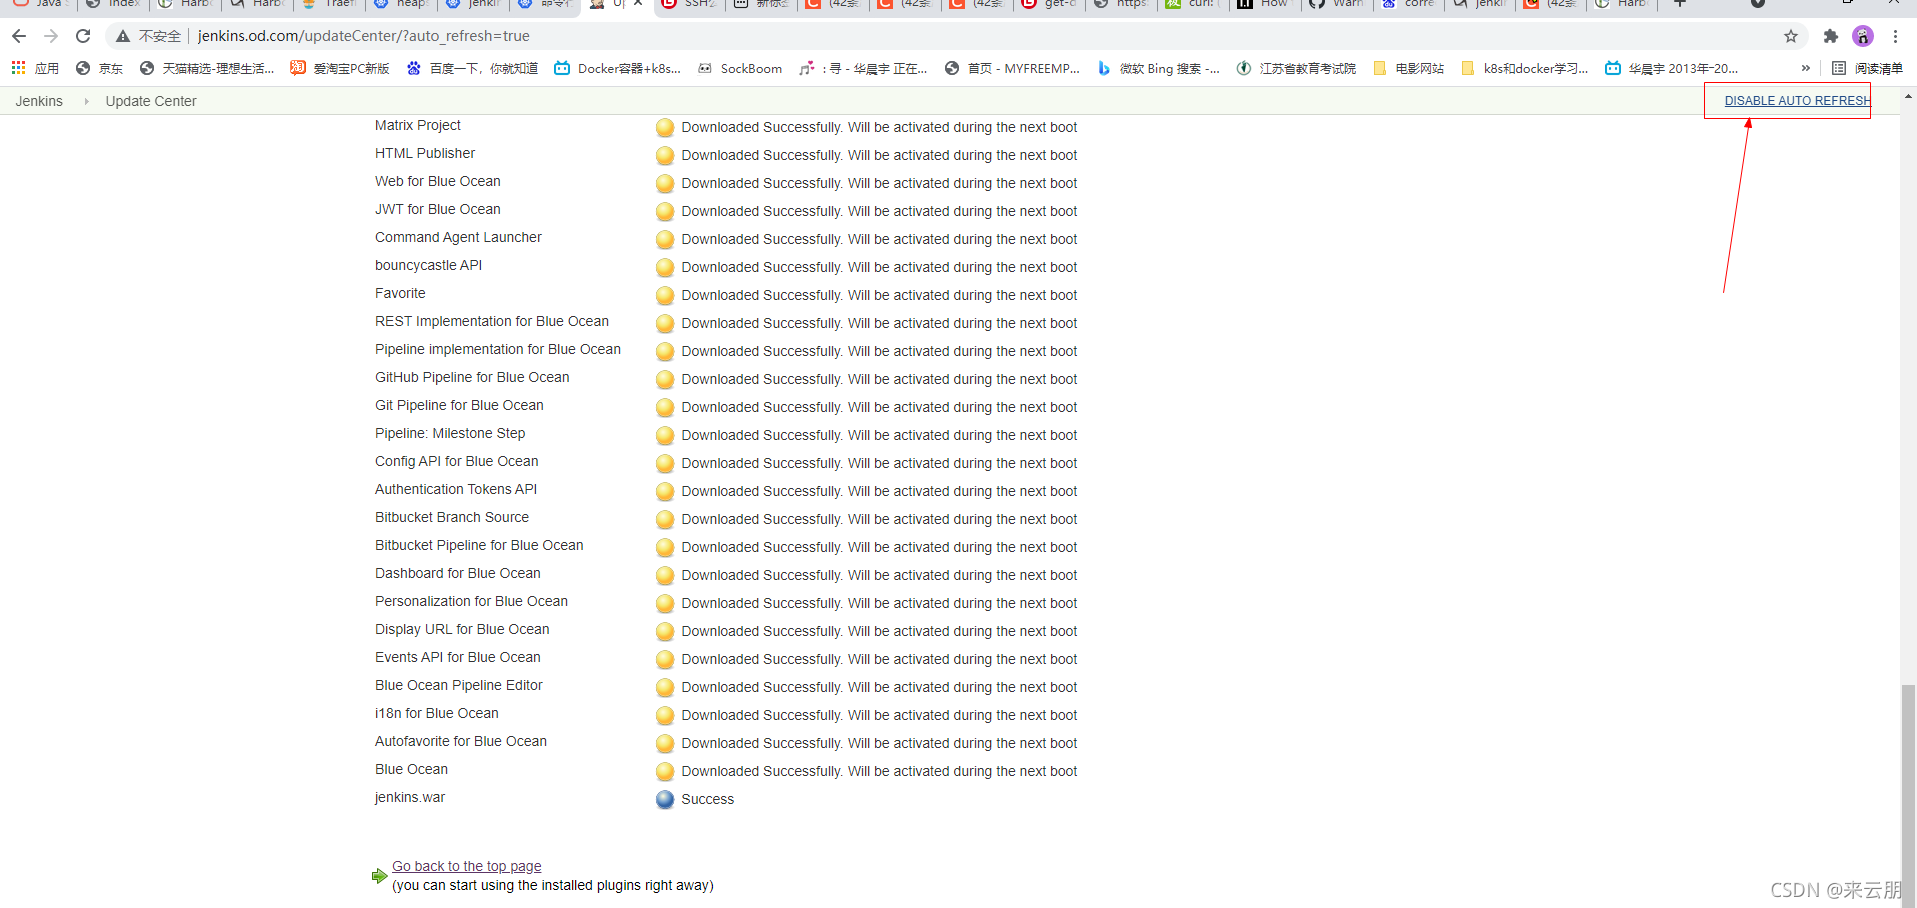Click status ball for i18n for Blue Ocean
1917x908 pixels.
point(665,716)
